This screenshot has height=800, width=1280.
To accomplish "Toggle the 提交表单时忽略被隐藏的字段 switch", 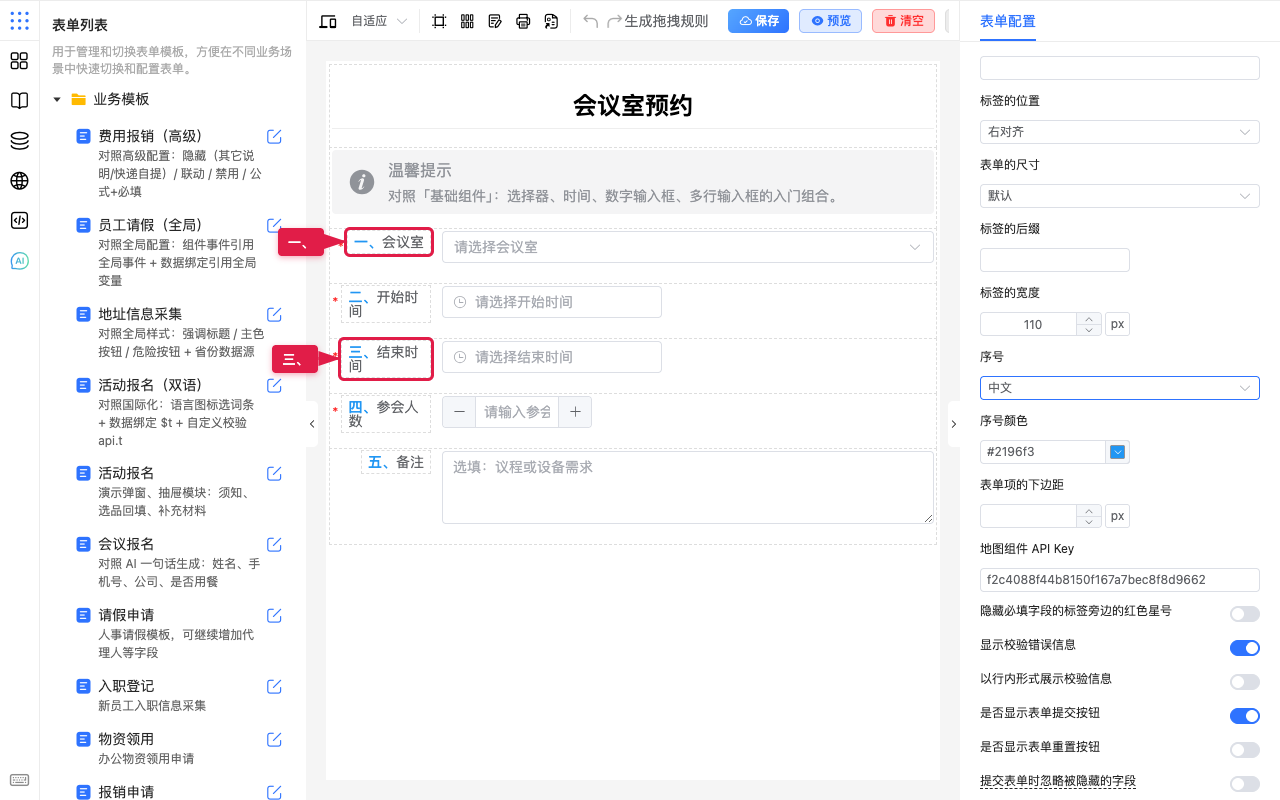I will [x=1245, y=784].
